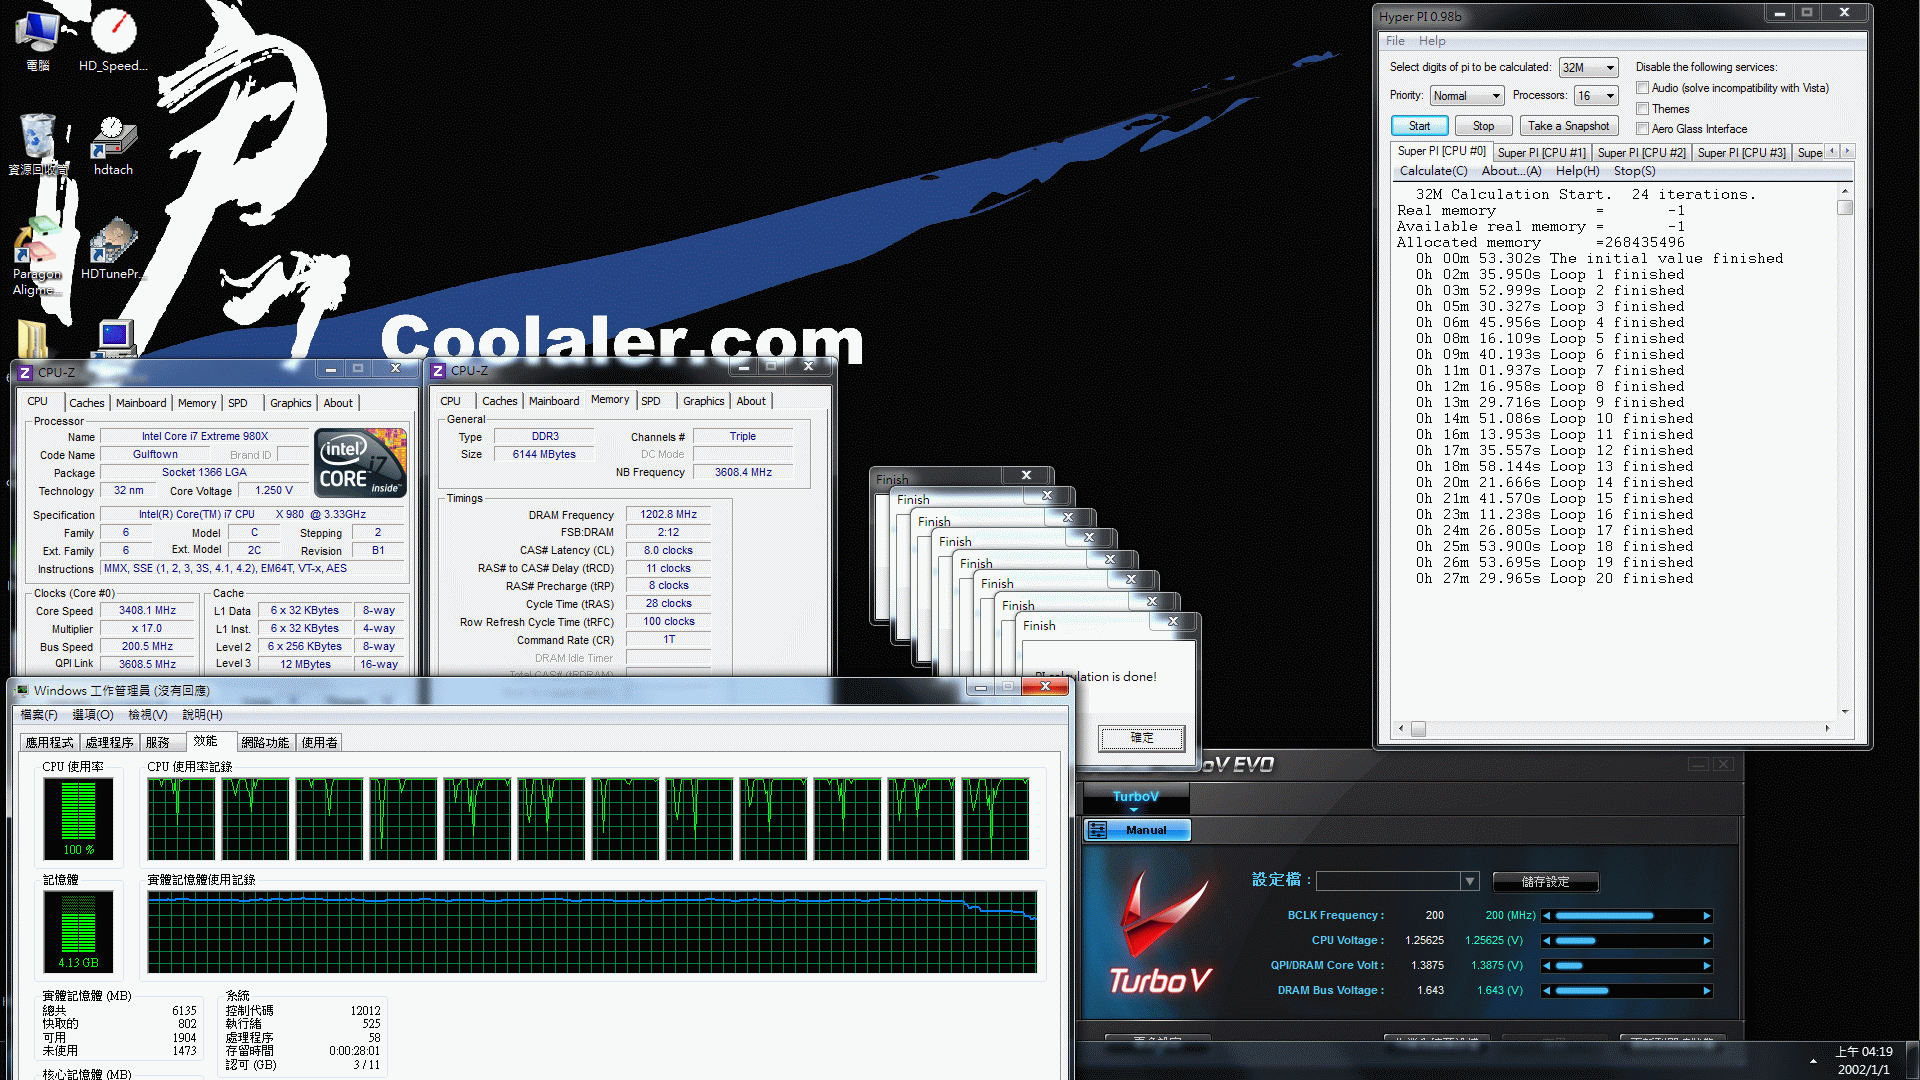
Task: Open the Processors count dropdown
Action: (1596, 96)
